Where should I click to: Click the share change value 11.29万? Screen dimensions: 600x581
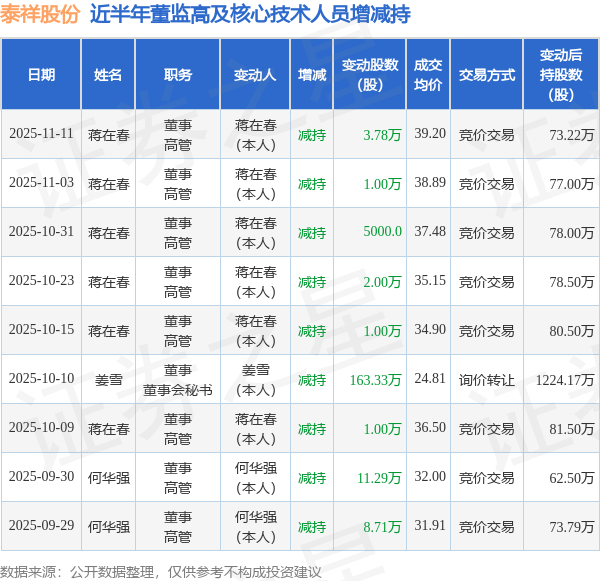coord(379,478)
